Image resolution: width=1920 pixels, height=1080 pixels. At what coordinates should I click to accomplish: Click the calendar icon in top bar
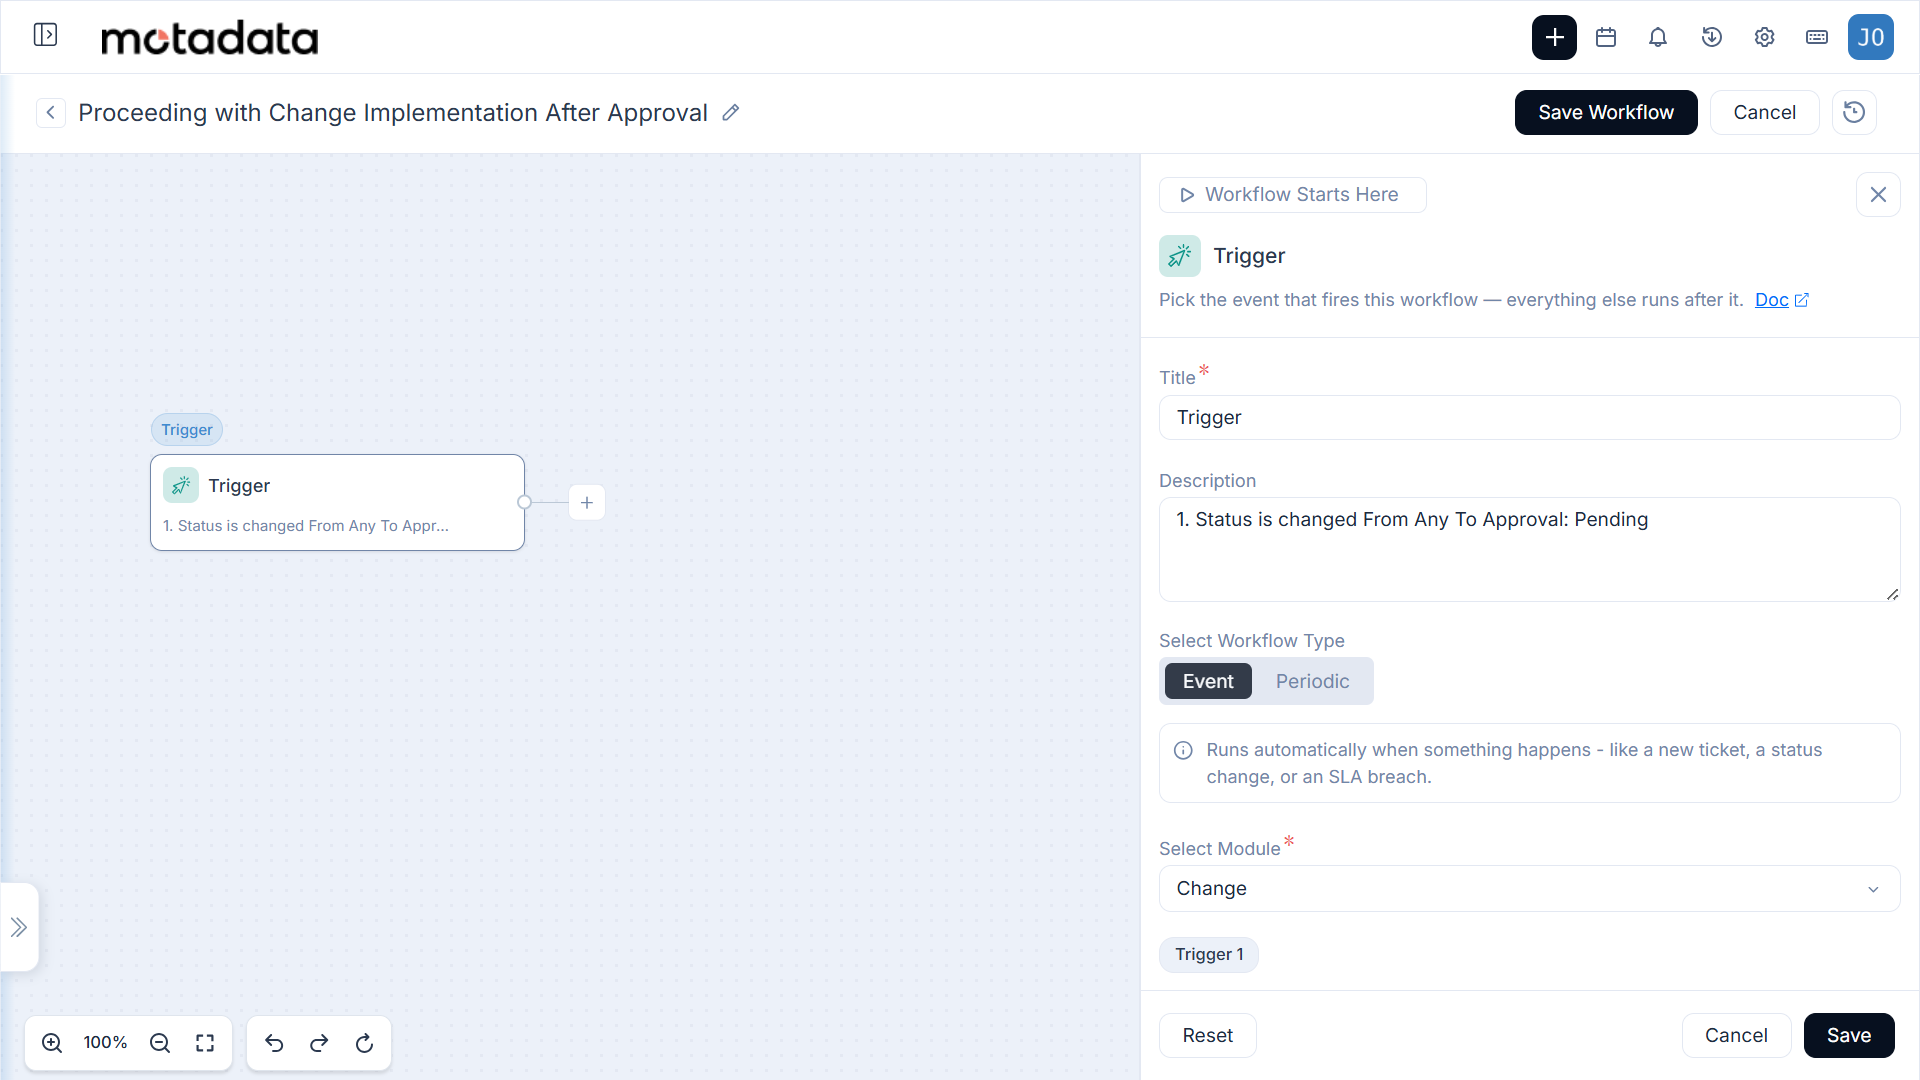(1606, 37)
